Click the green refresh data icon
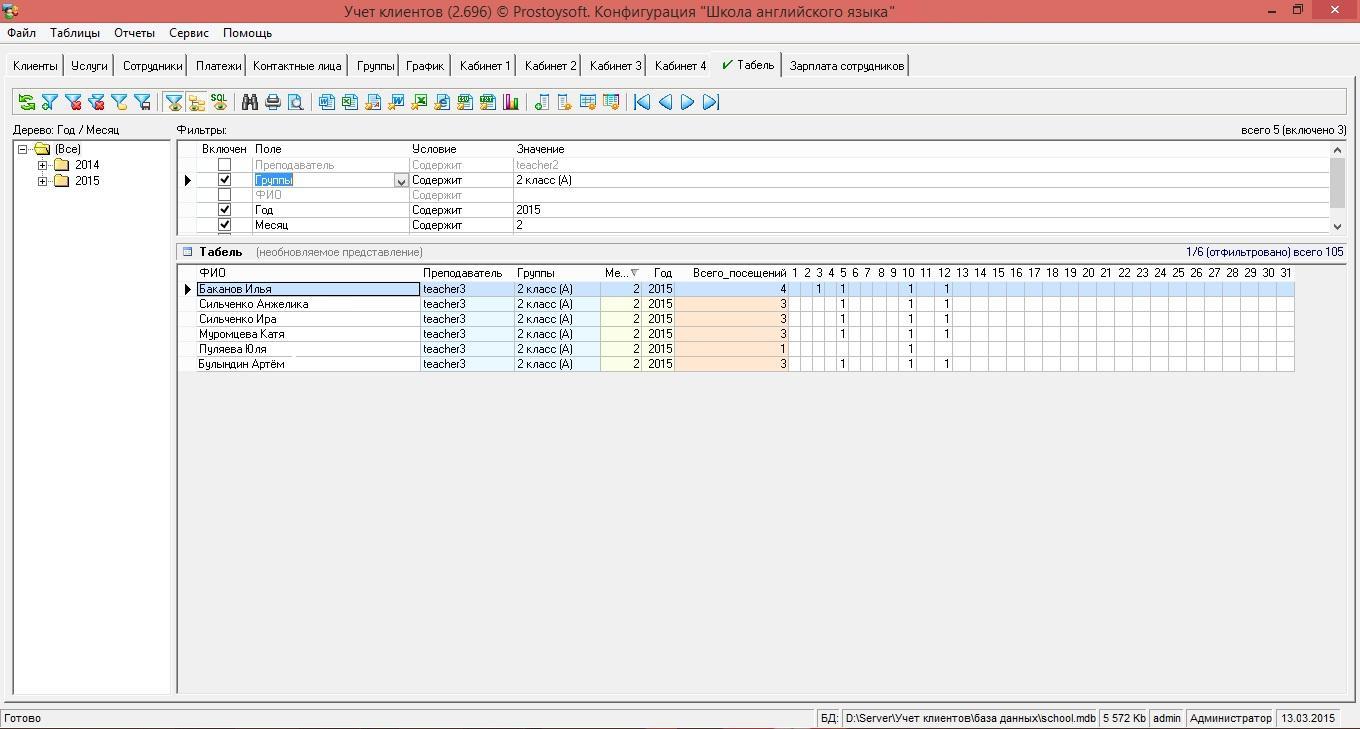 click(26, 102)
